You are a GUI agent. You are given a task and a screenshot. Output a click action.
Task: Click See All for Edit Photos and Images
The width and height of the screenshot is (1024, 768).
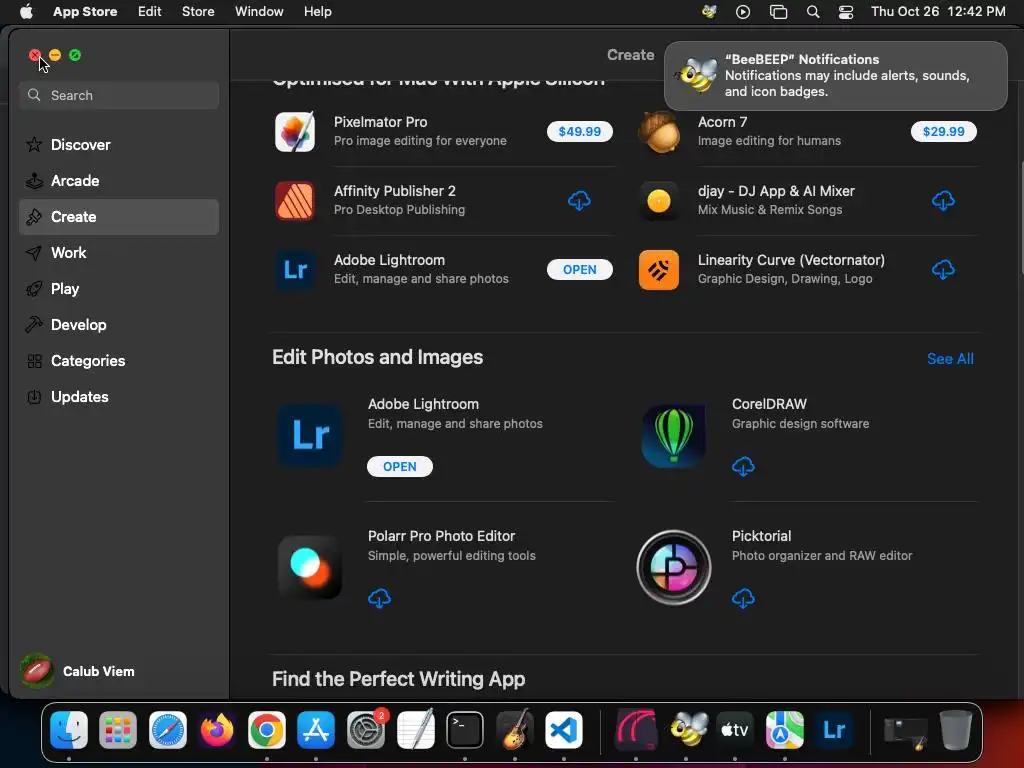point(950,359)
